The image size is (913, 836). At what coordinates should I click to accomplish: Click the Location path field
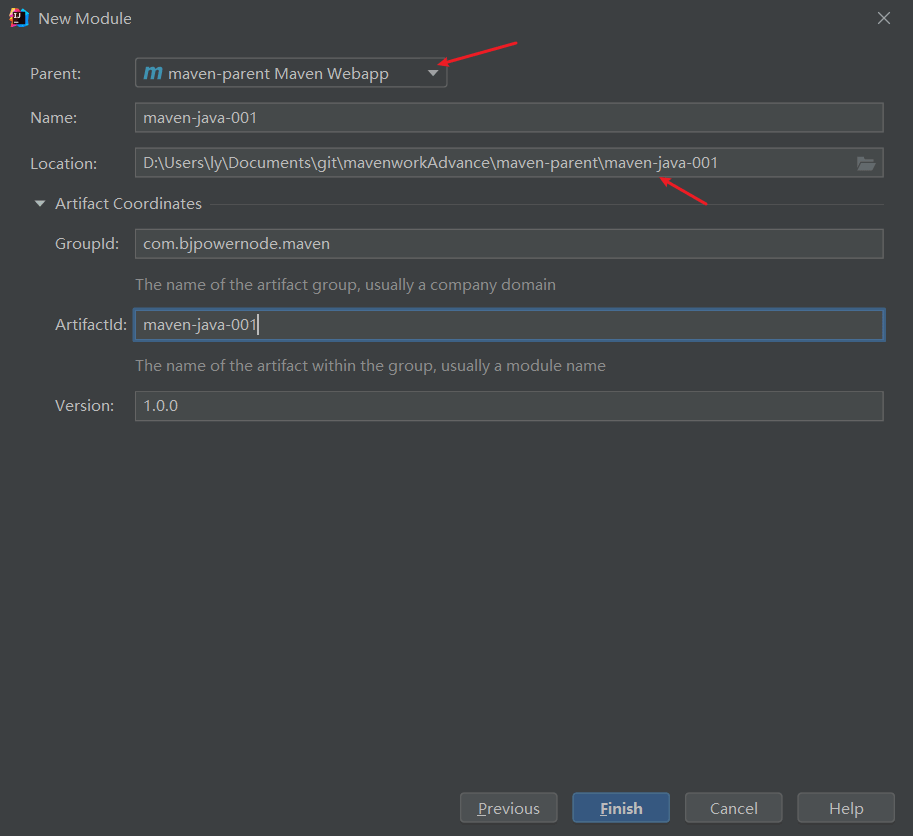tap(509, 163)
